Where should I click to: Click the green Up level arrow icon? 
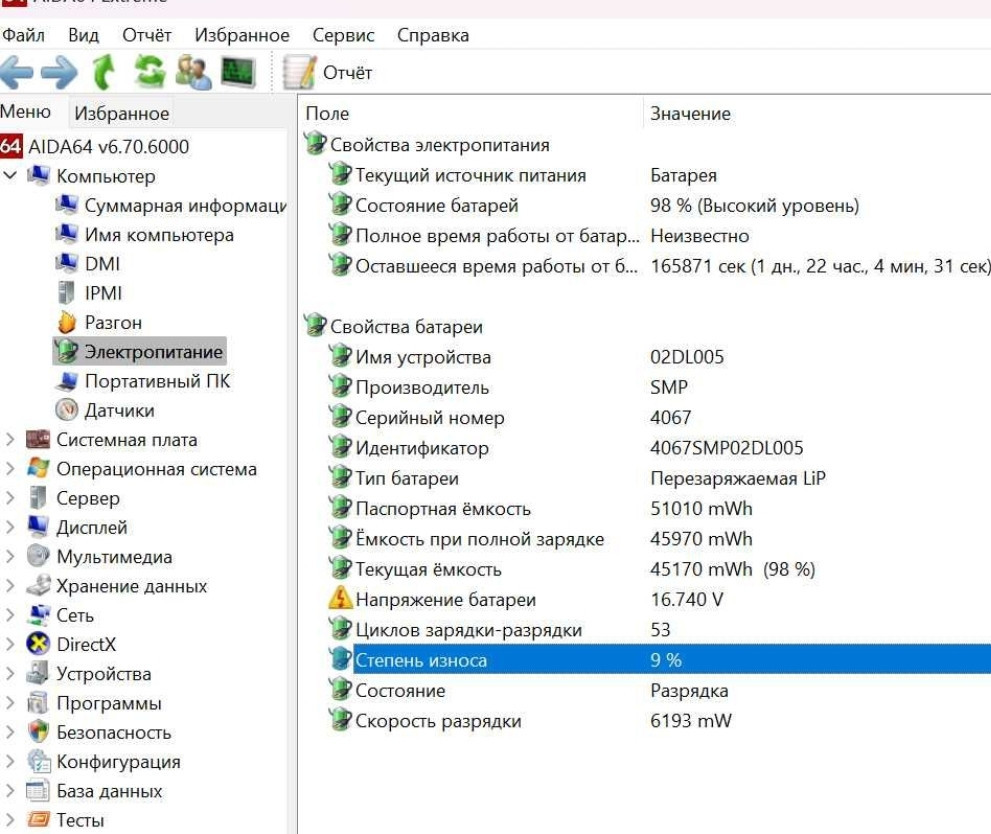(104, 73)
